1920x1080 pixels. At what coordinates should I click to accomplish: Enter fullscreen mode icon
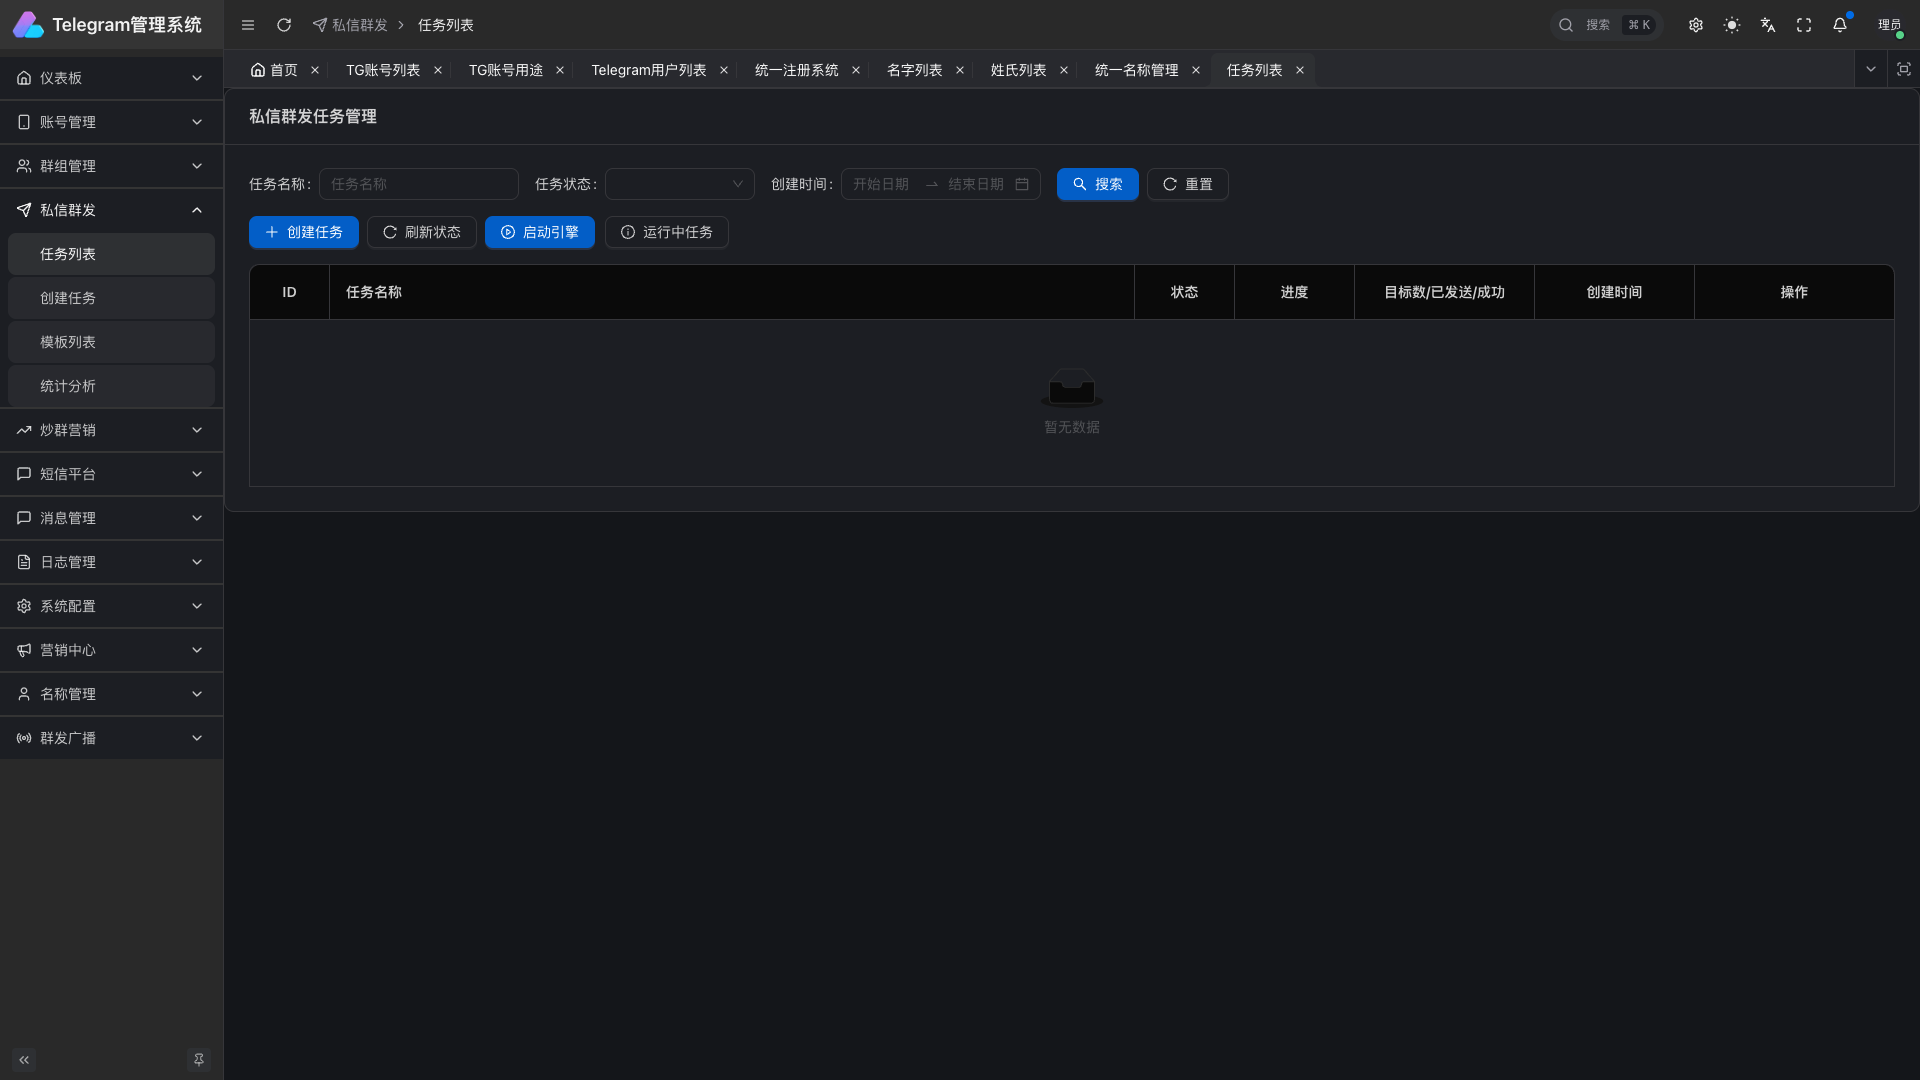(x=1804, y=25)
